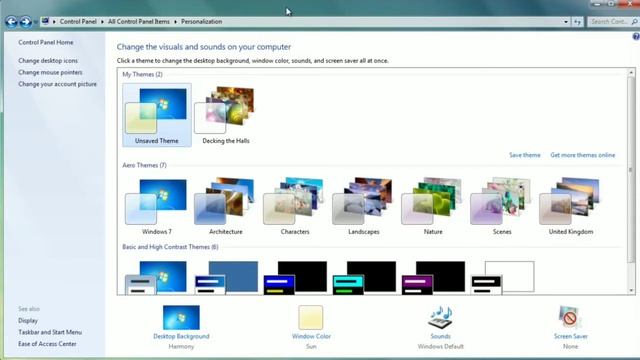Select the Windows 7 Basic theme
Viewport: 640px width, 360px height.
tap(157, 278)
